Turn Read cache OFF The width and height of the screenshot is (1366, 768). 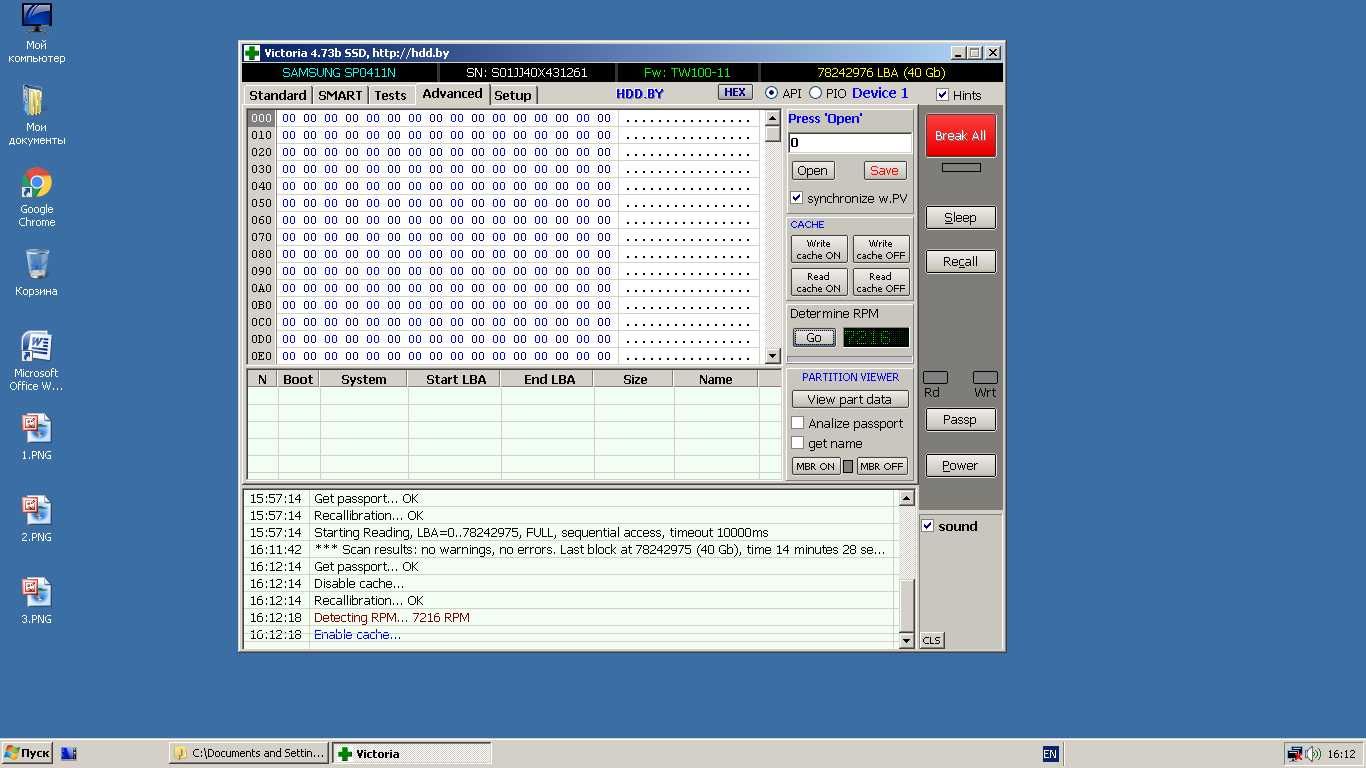point(881,282)
